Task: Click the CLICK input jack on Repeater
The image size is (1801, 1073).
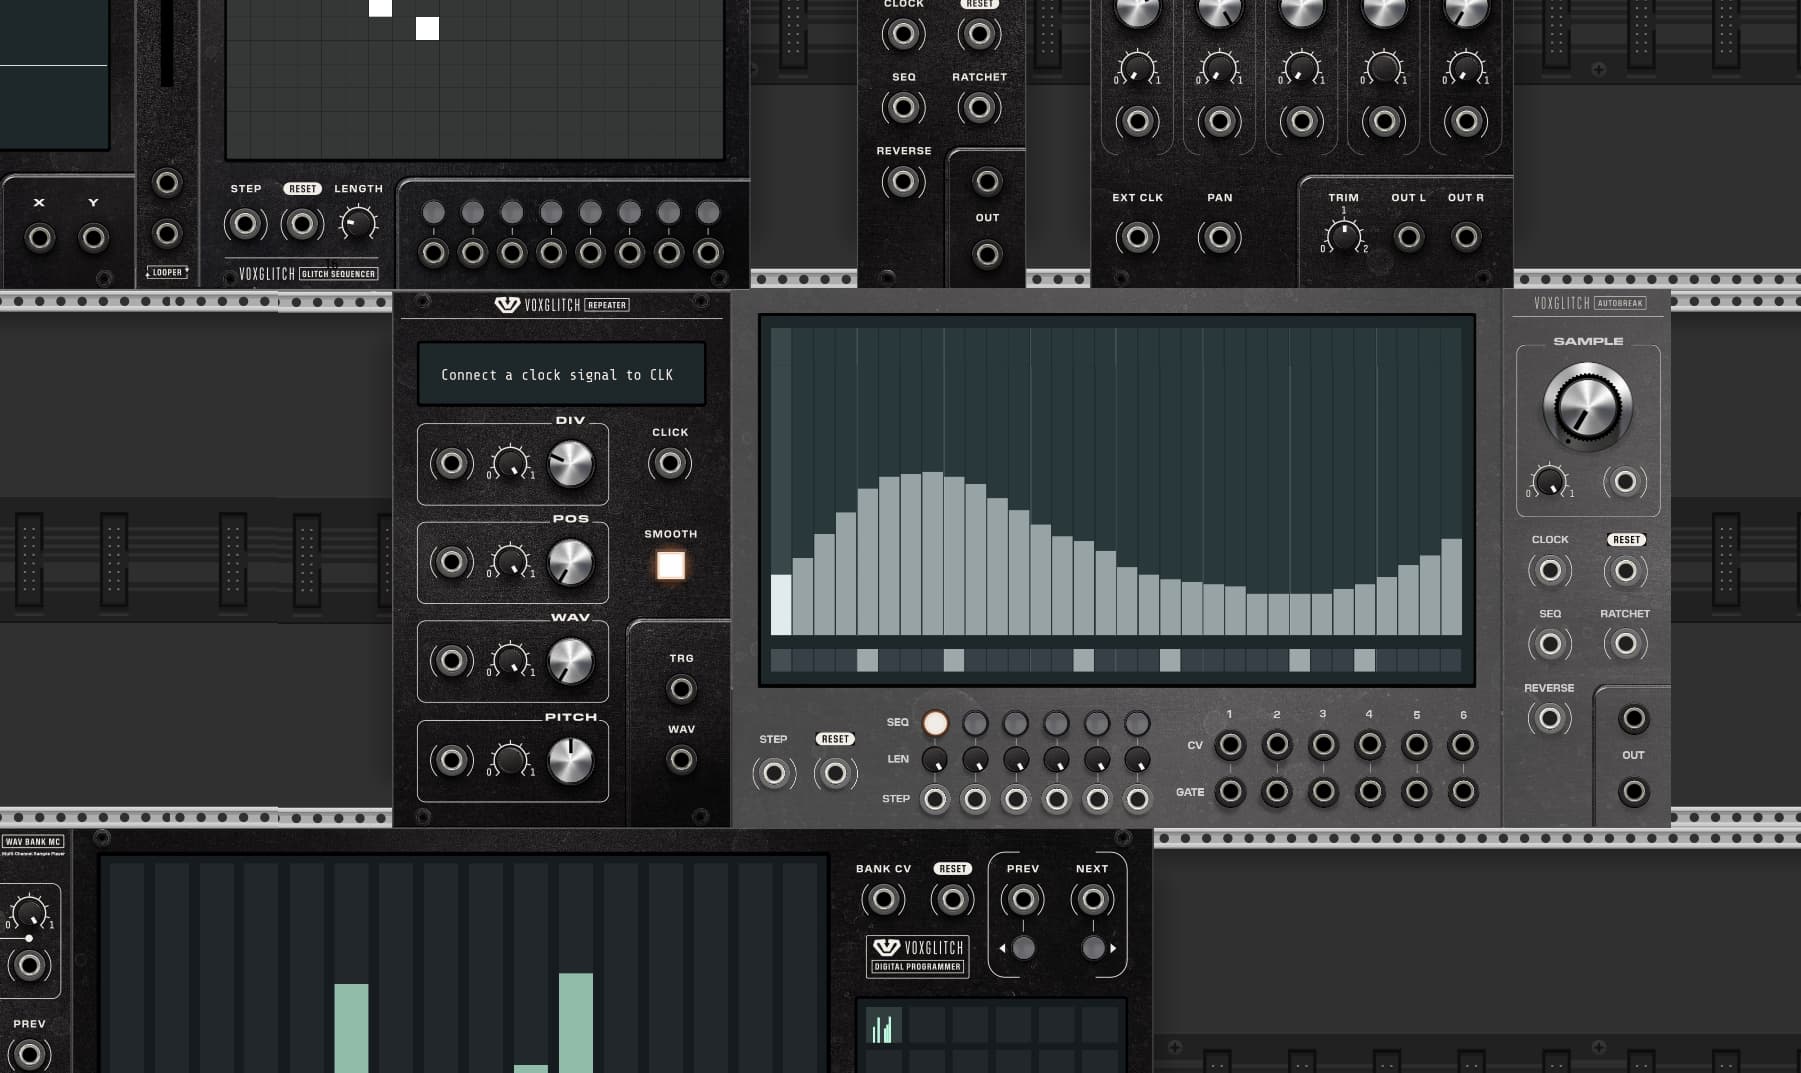Action: click(x=670, y=463)
